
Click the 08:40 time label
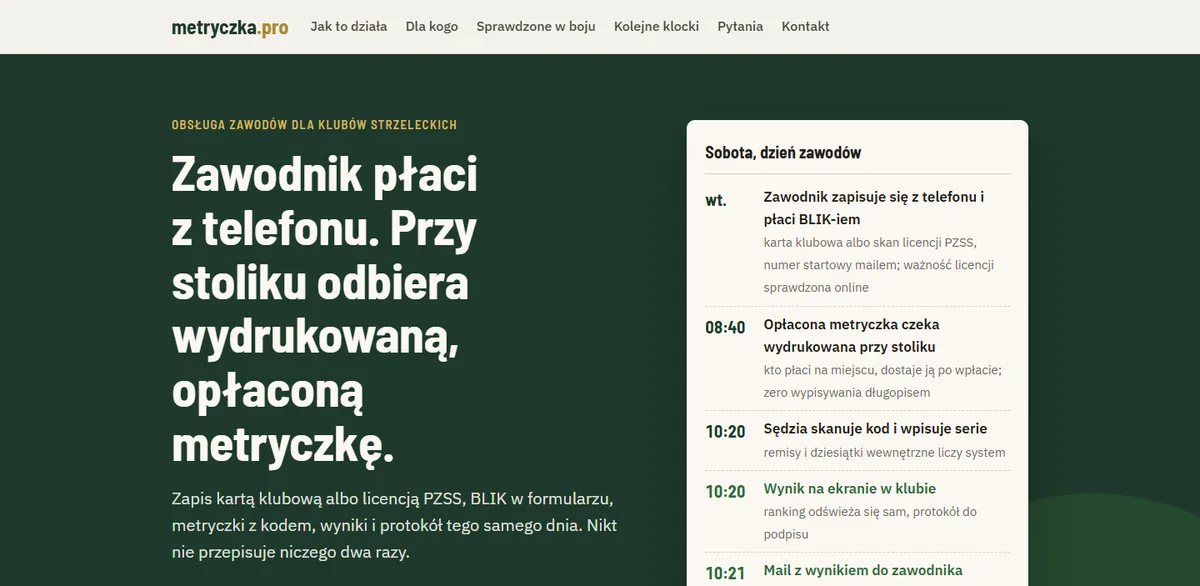tap(725, 327)
